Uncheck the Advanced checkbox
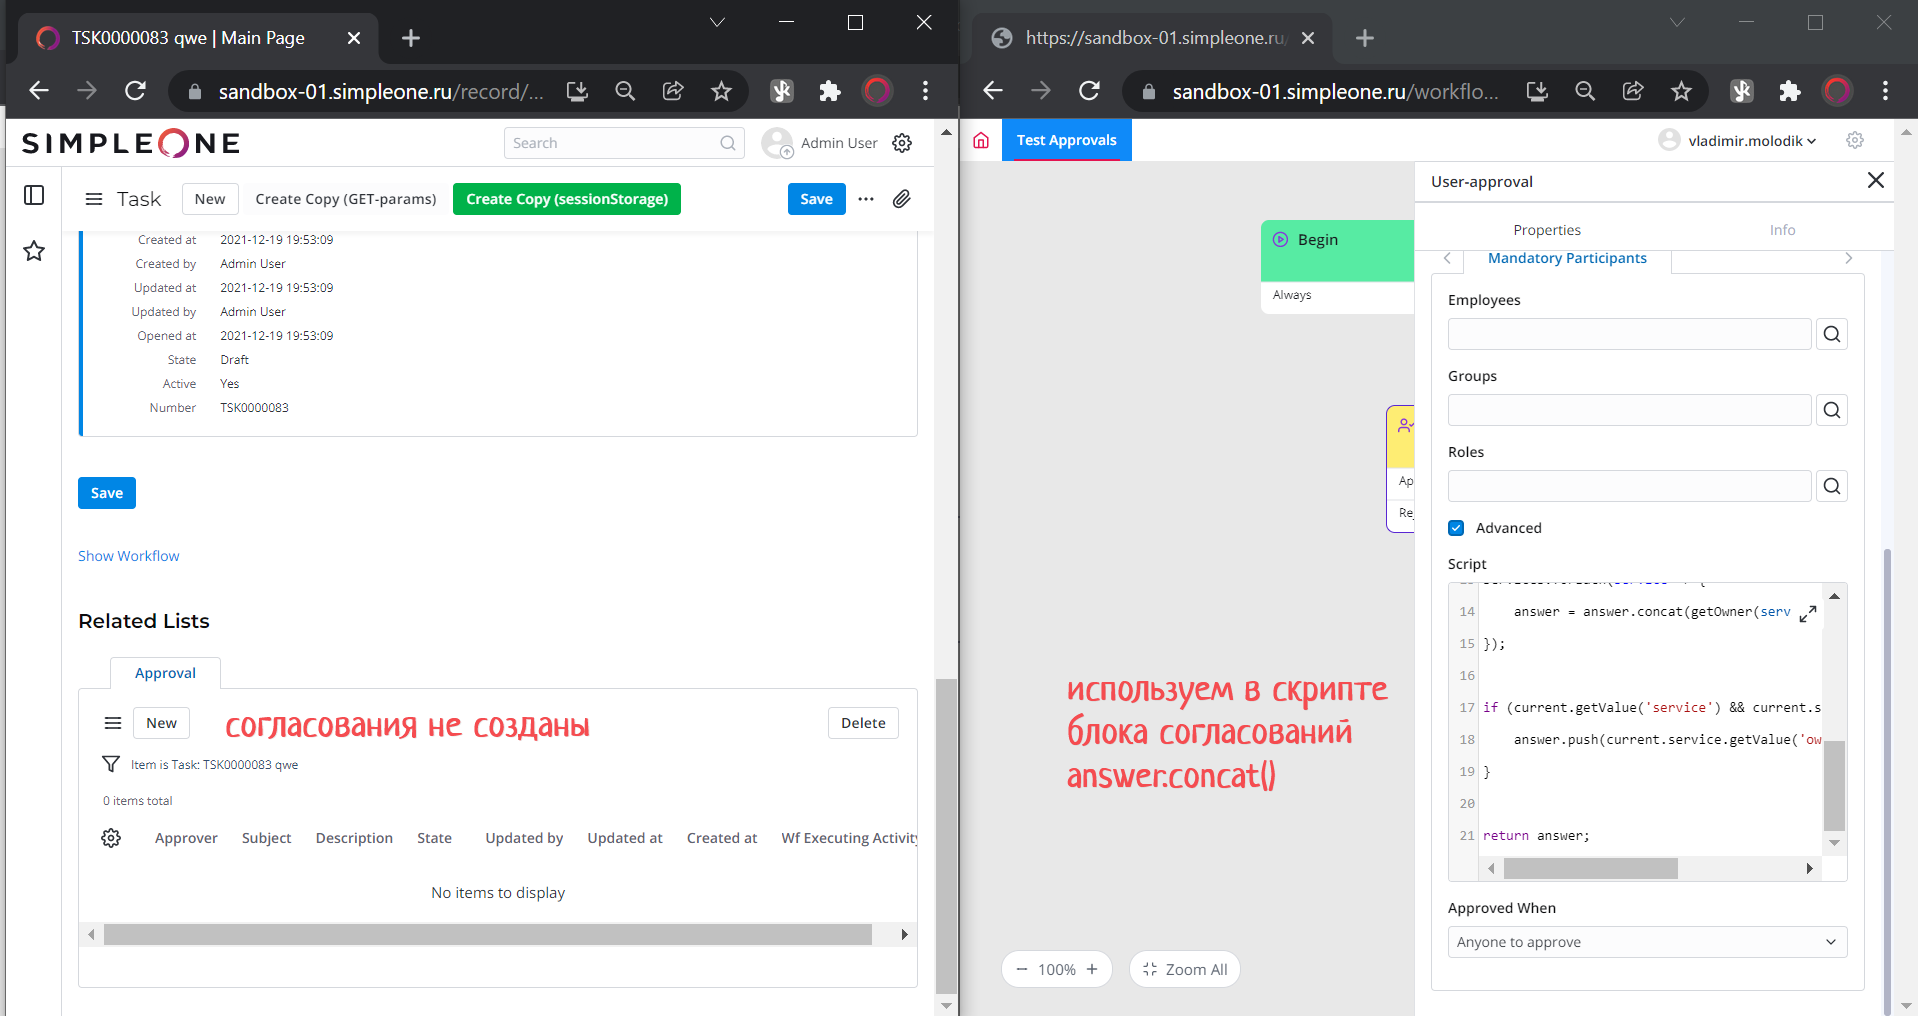The height and width of the screenshot is (1016, 1918). point(1456,528)
